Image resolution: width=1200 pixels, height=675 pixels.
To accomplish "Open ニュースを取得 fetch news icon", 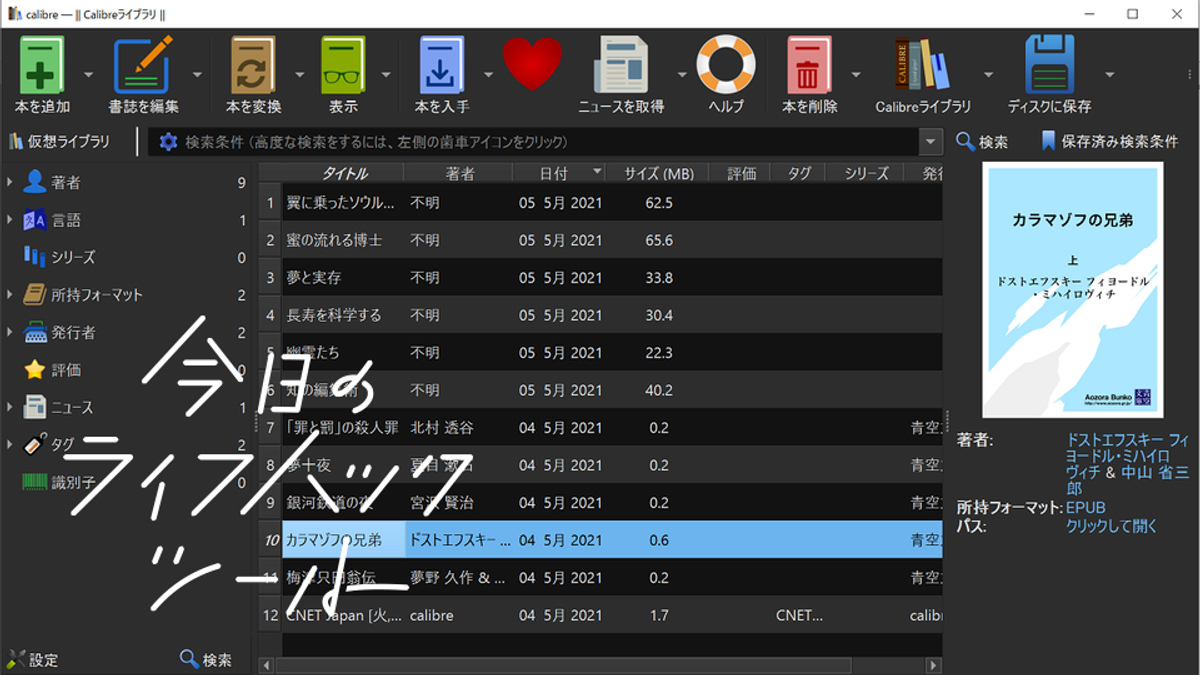I will [x=621, y=65].
